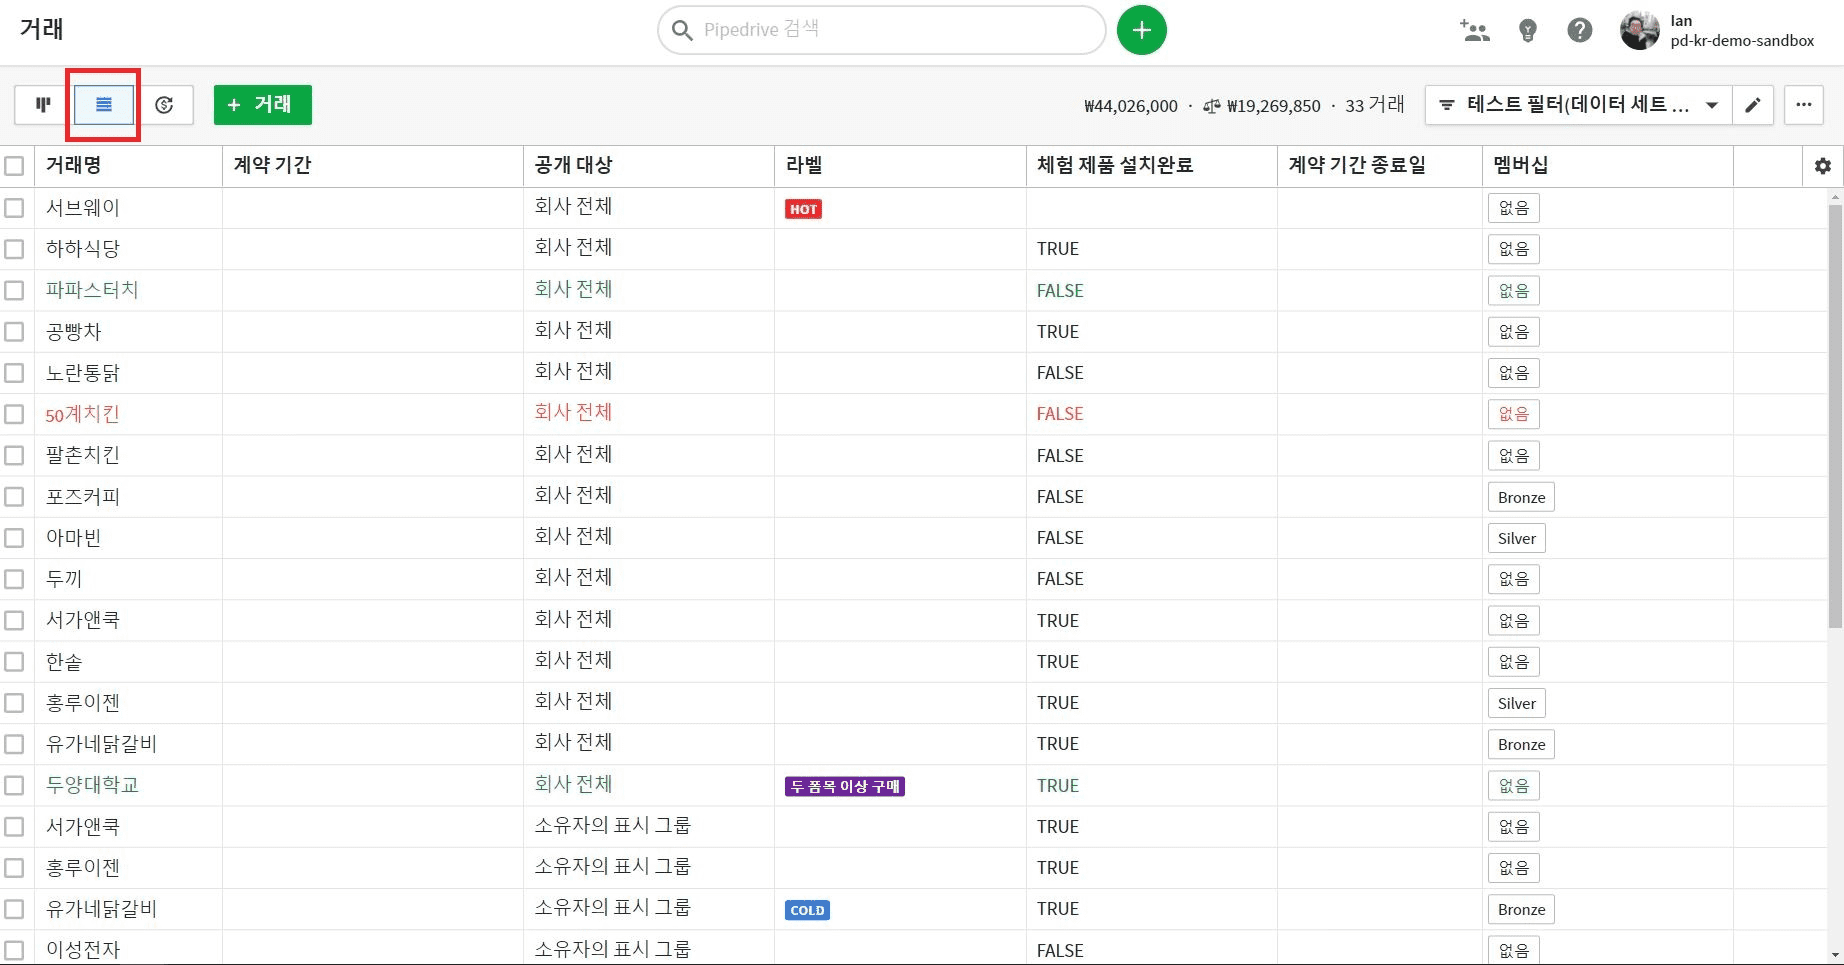The width and height of the screenshot is (1844, 965).
Task: Check the 이성전자 row checkbox
Action: pos(14,951)
